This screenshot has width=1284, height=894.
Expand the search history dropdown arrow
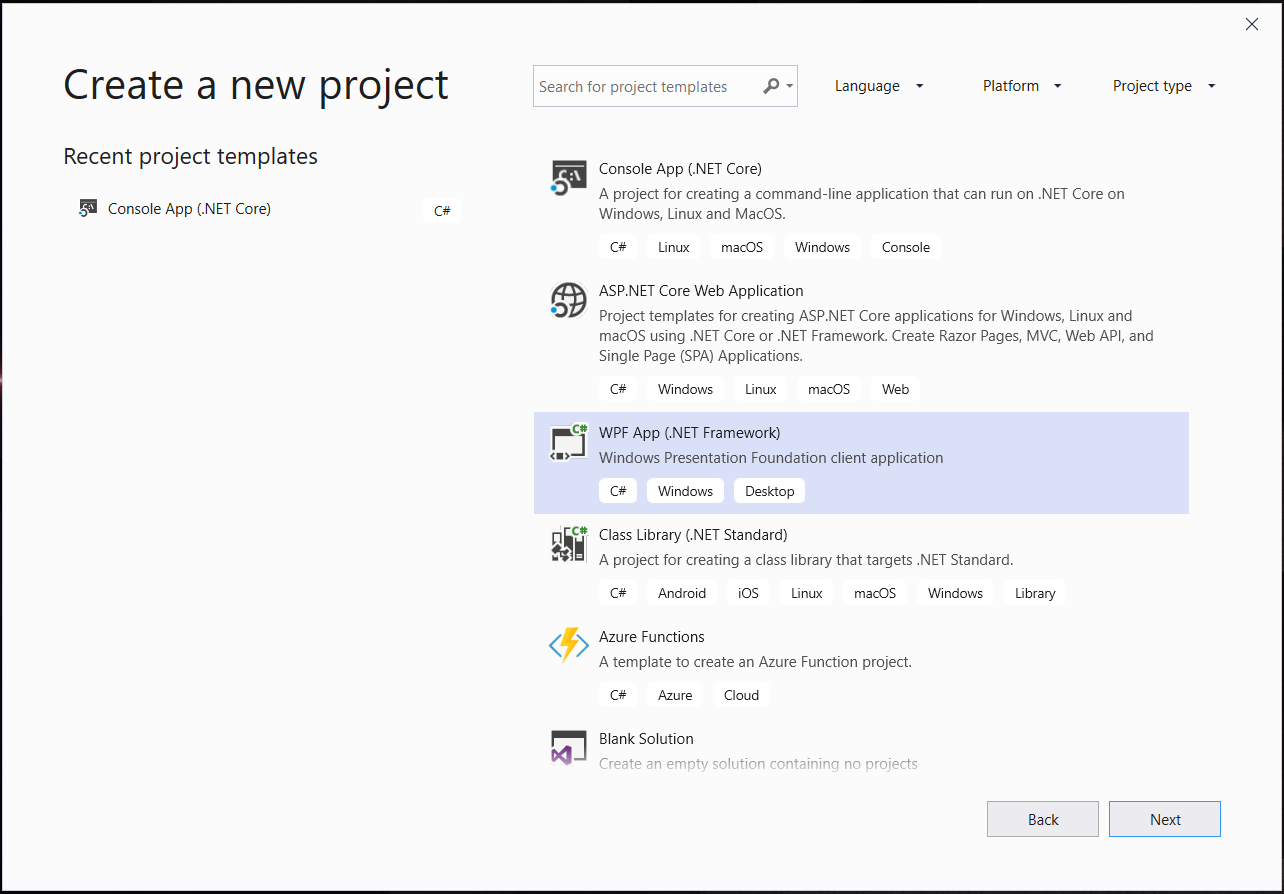(790, 86)
